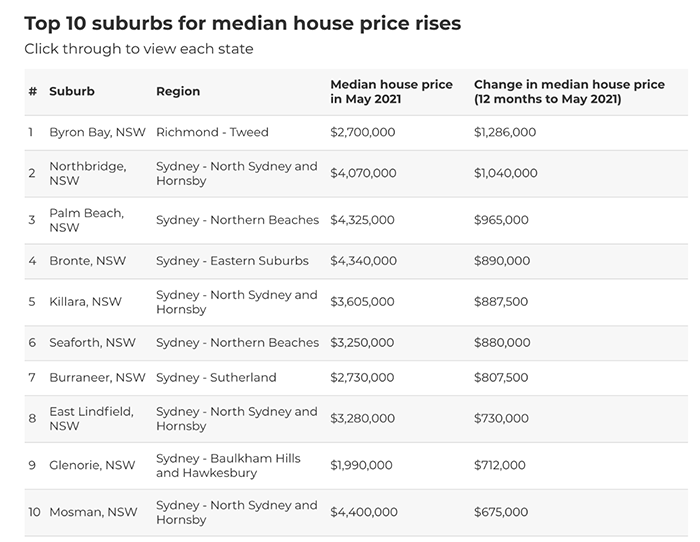
Task: Select the Bronte, NSW row
Action: tap(356, 261)
